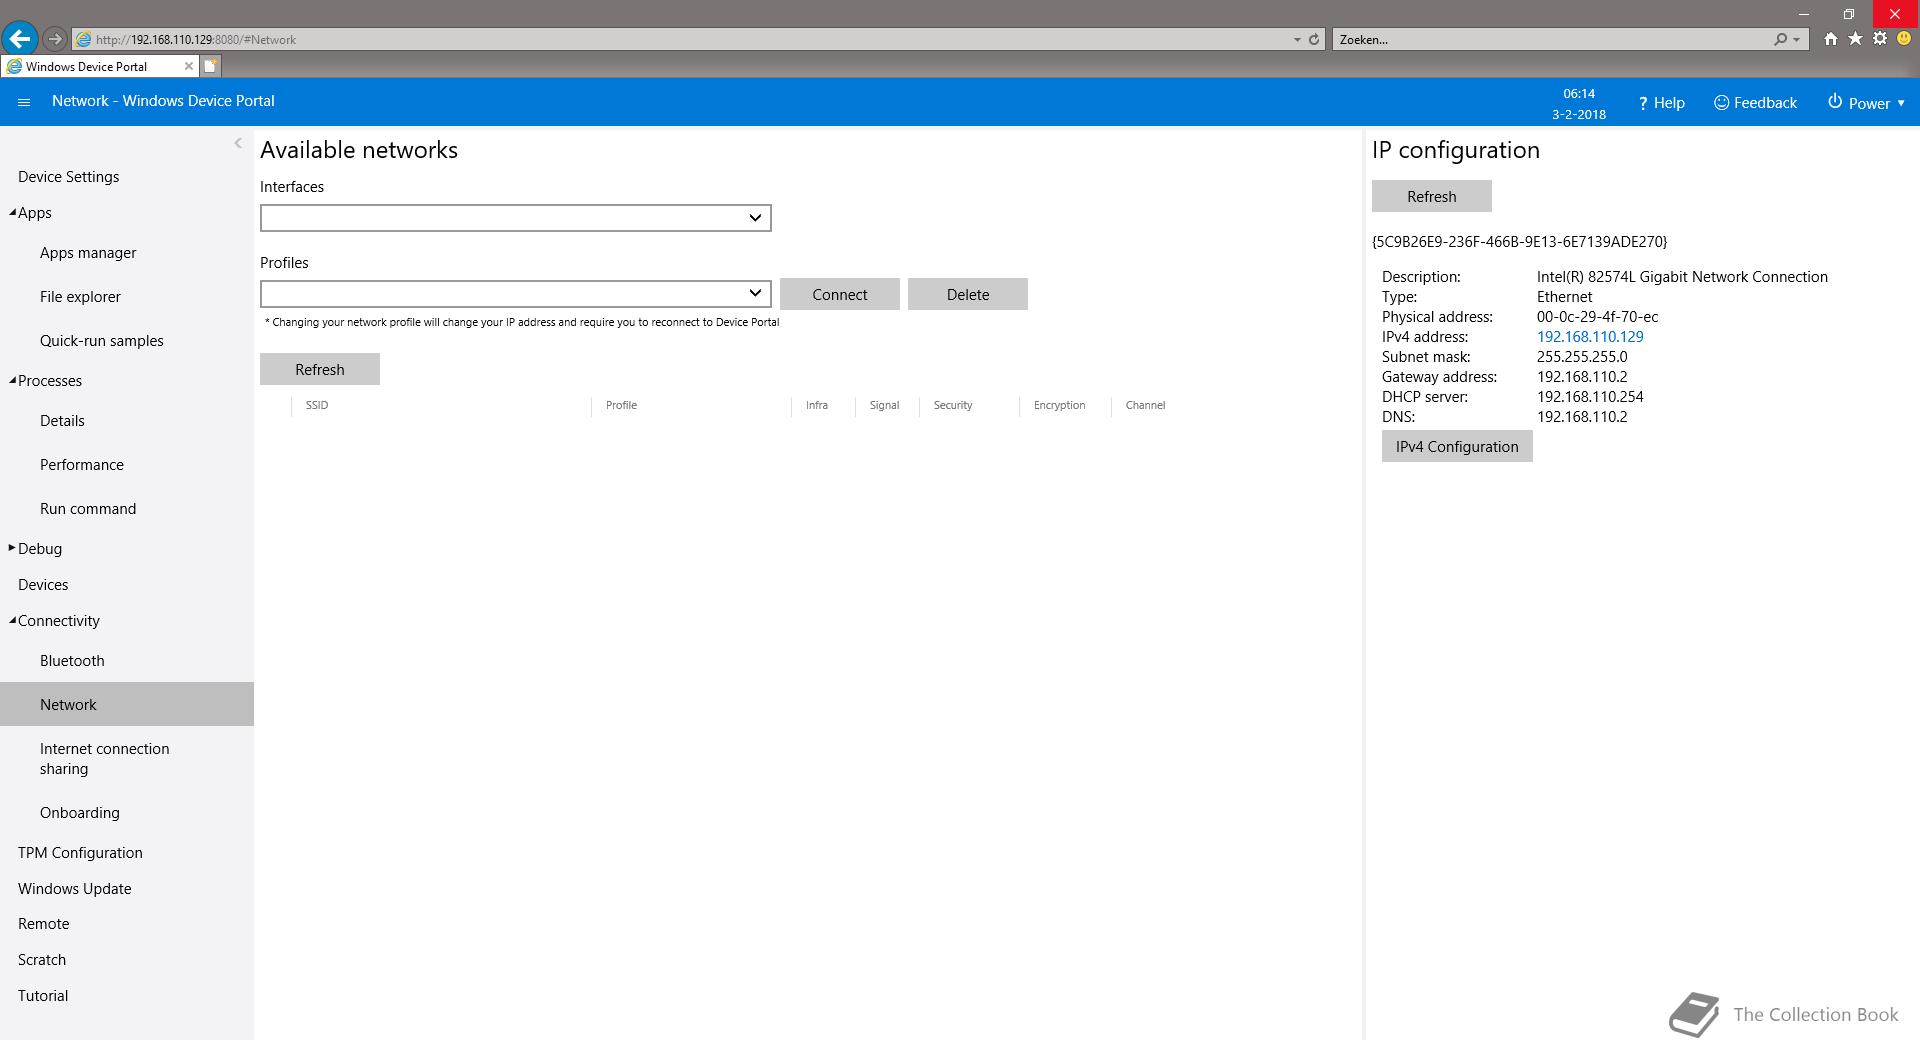Focus the Zoeken search field

1550,40
